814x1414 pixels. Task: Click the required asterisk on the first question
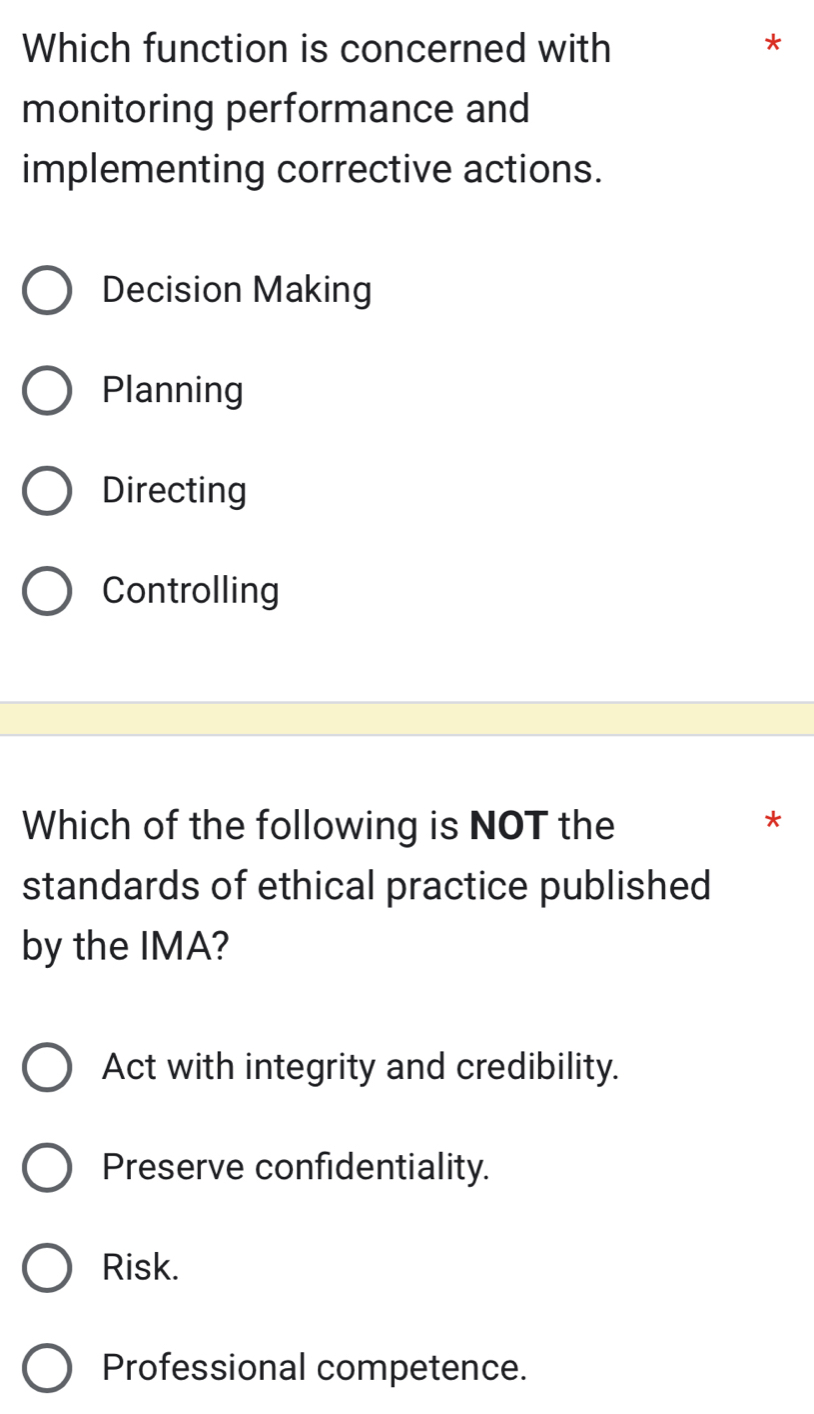tap(770, 46)
